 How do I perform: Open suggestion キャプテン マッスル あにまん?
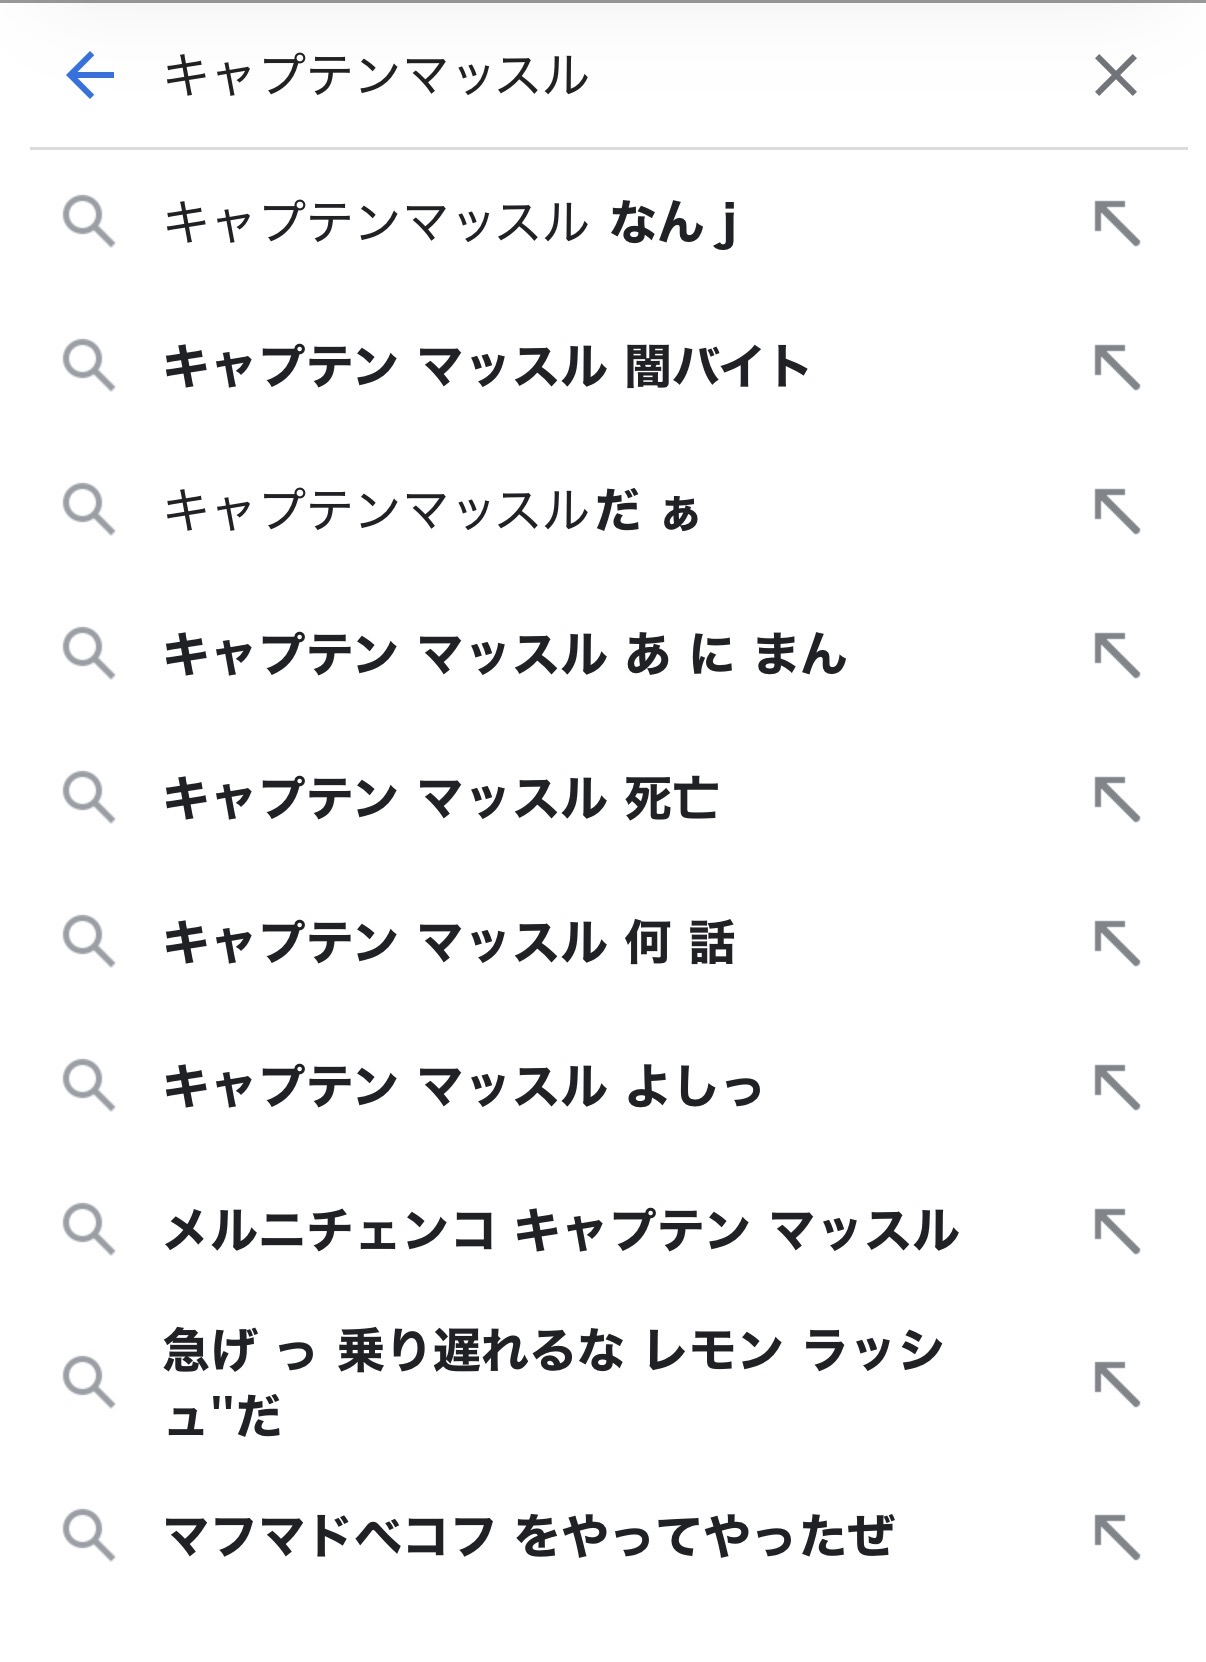point(505,654)
